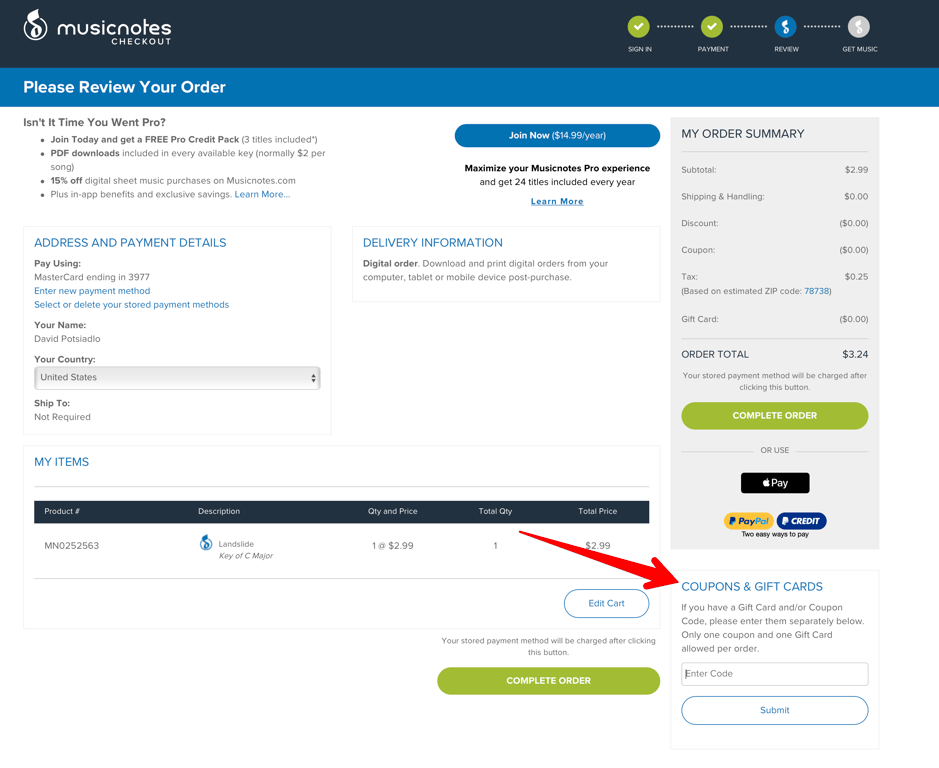Click the Gift Card ($0.00) value
Viewport: 939px width, 768px height.
(853, 319)
